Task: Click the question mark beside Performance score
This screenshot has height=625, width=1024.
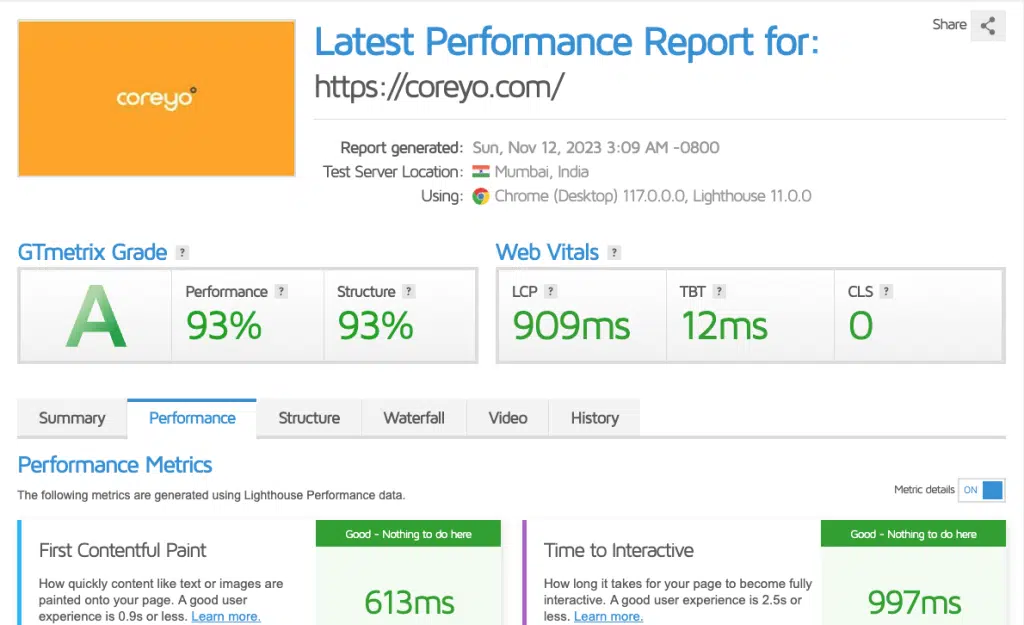Action: [281, 291]
